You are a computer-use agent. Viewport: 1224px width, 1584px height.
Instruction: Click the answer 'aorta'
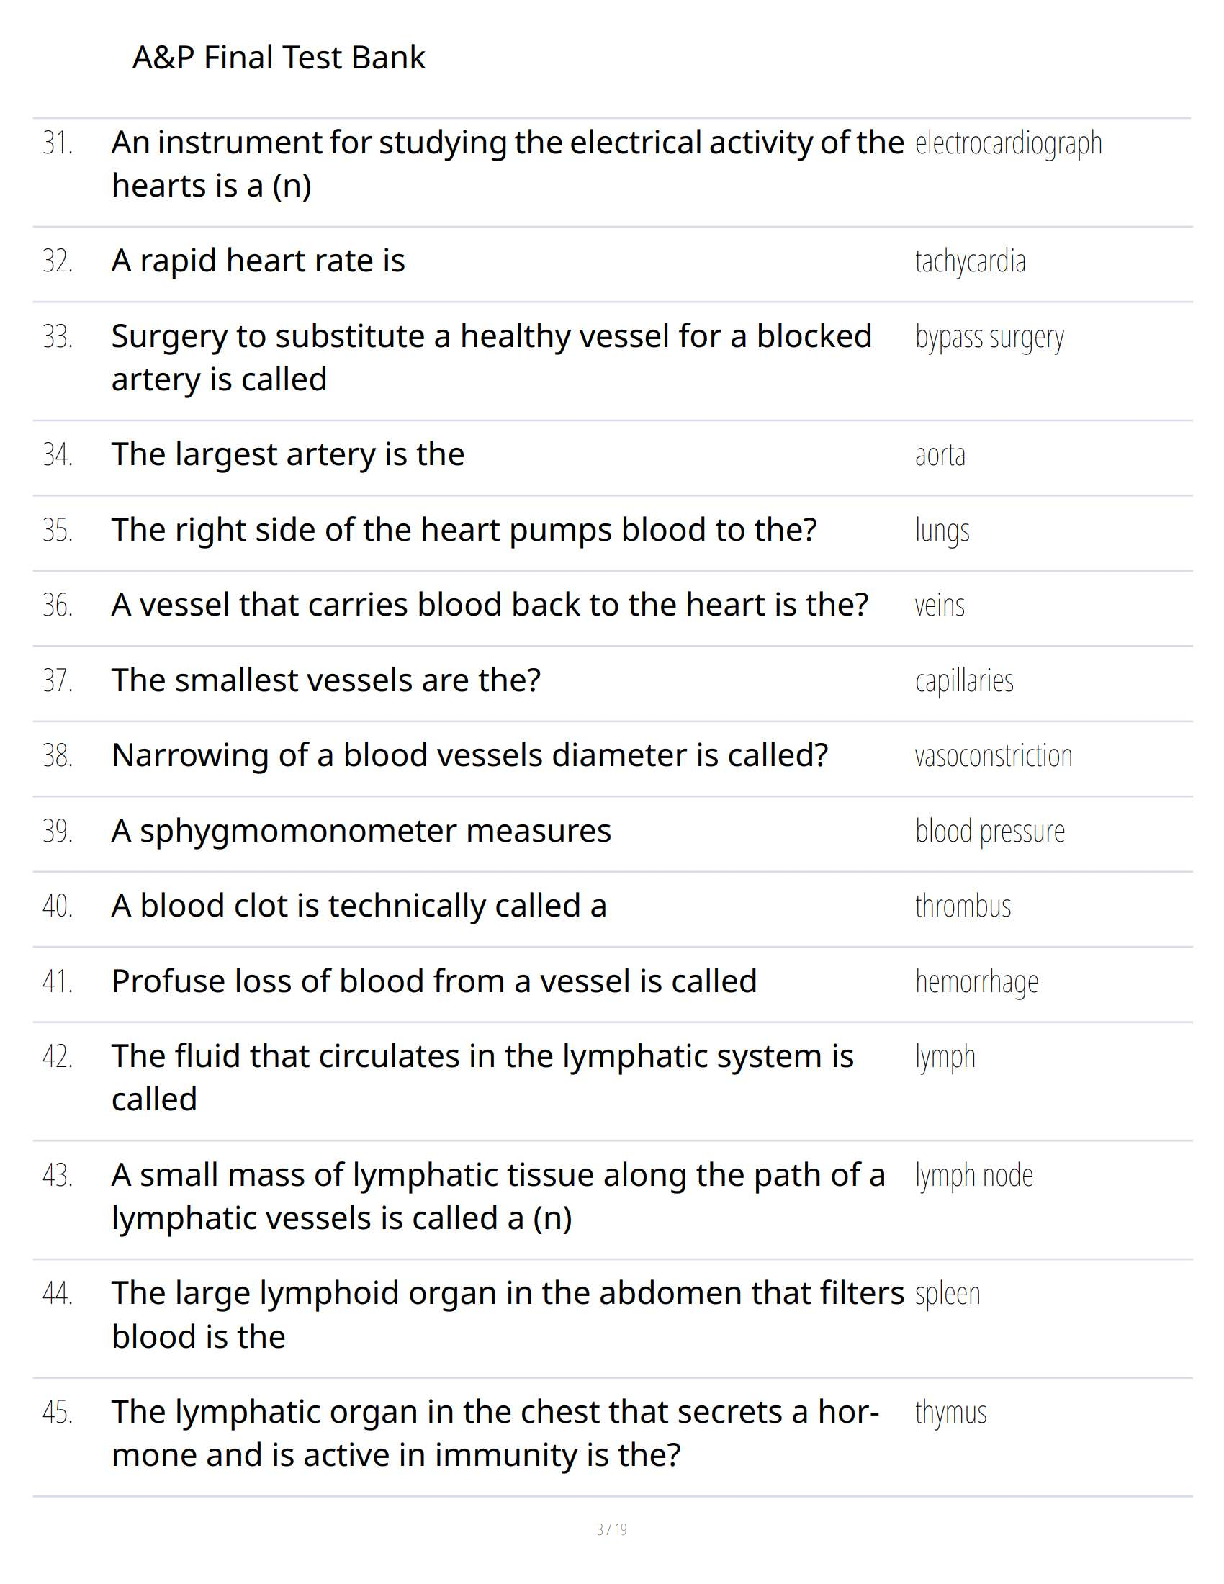(940, 456)
